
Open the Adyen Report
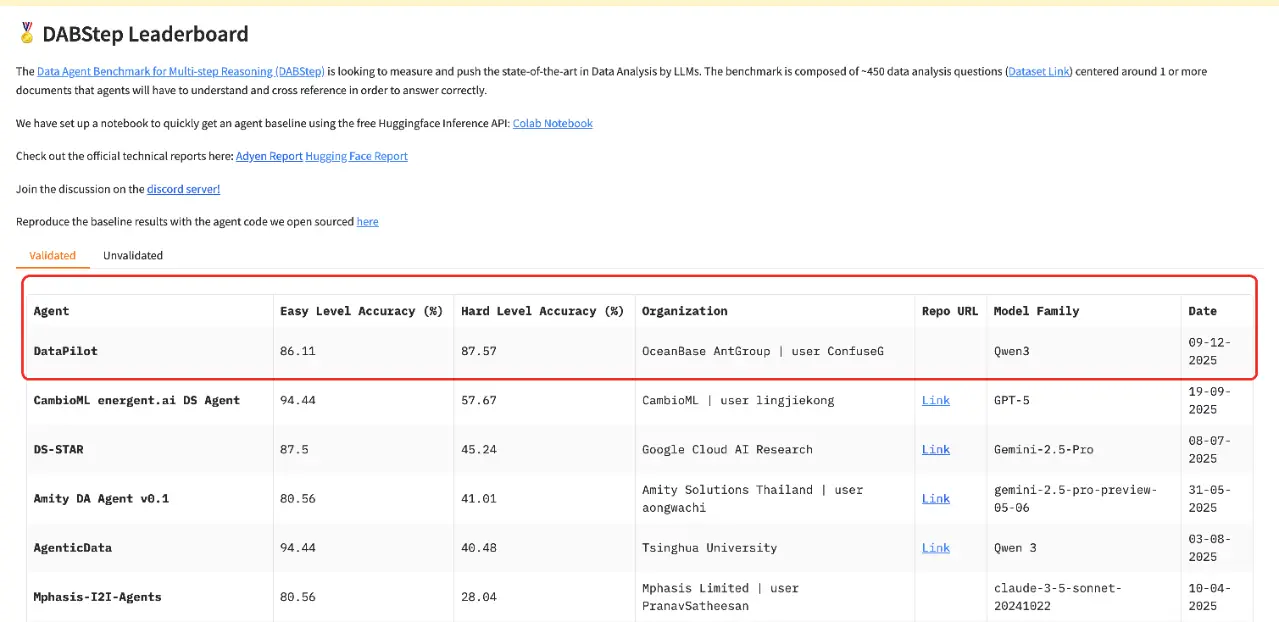point(269,157)
